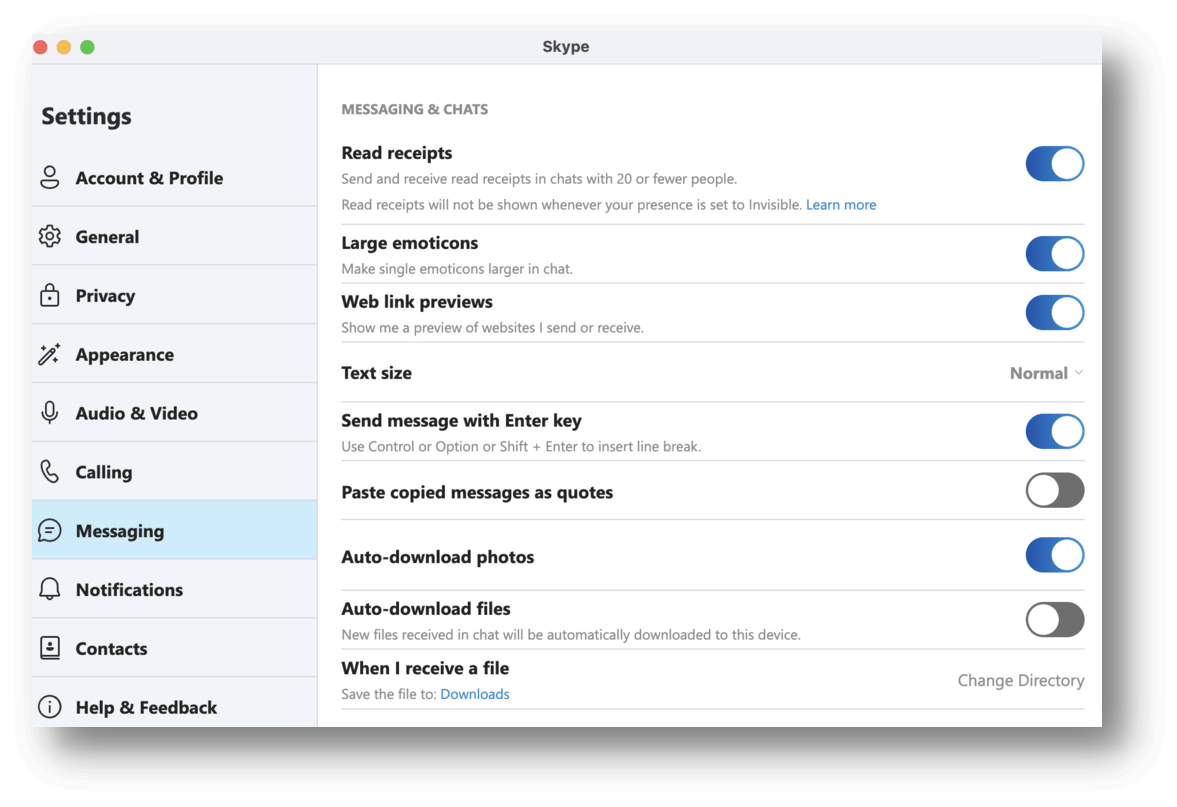Viewport: 1177px width, 807px height.
Task: Toggle Auto-download files on
Action: 1055,620
